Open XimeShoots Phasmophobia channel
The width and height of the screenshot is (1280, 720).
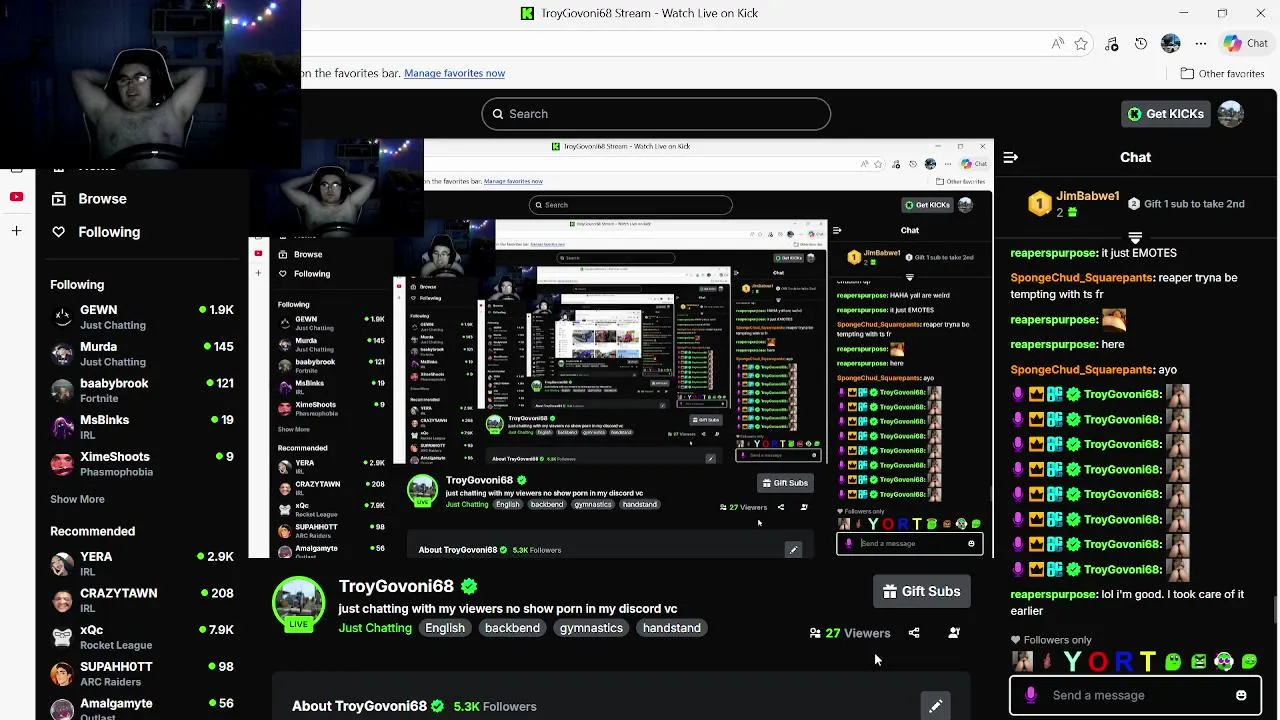pyautogui.click(x=142, y=464)
